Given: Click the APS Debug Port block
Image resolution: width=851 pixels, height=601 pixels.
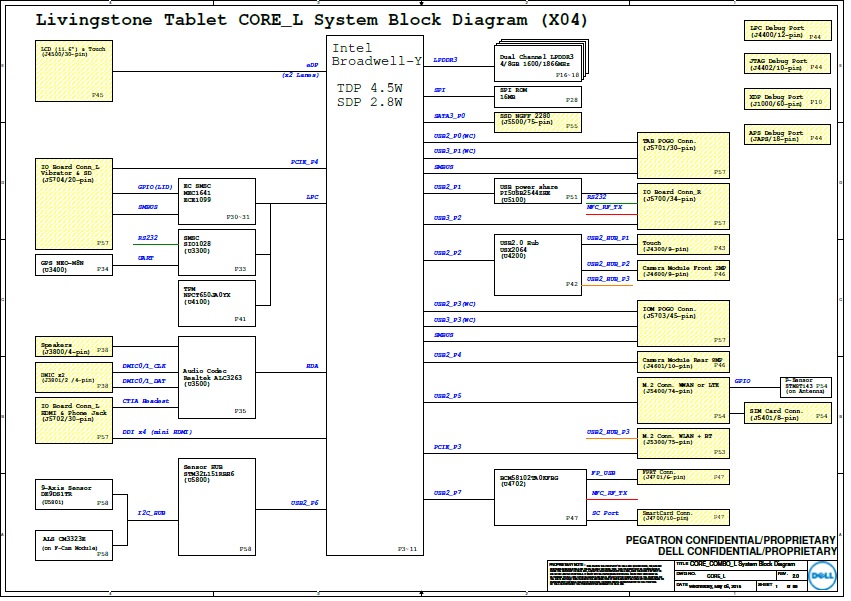Looking at the screenshot, I should coord(788,135).
